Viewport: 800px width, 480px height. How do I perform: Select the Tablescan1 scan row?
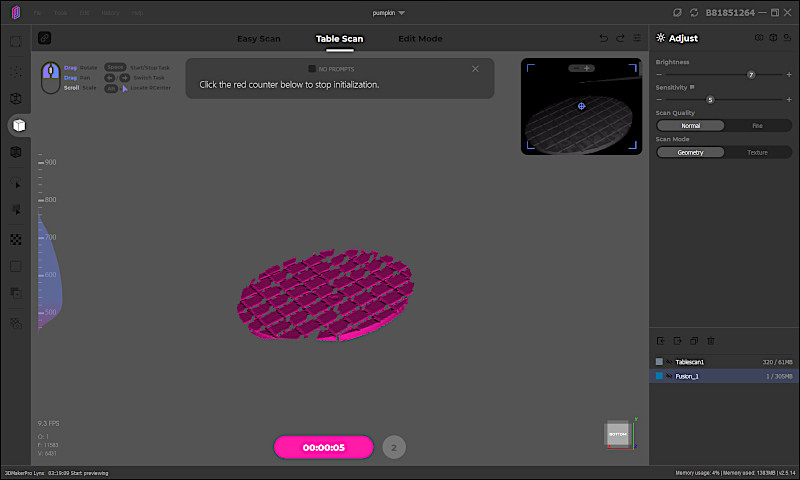723,362
